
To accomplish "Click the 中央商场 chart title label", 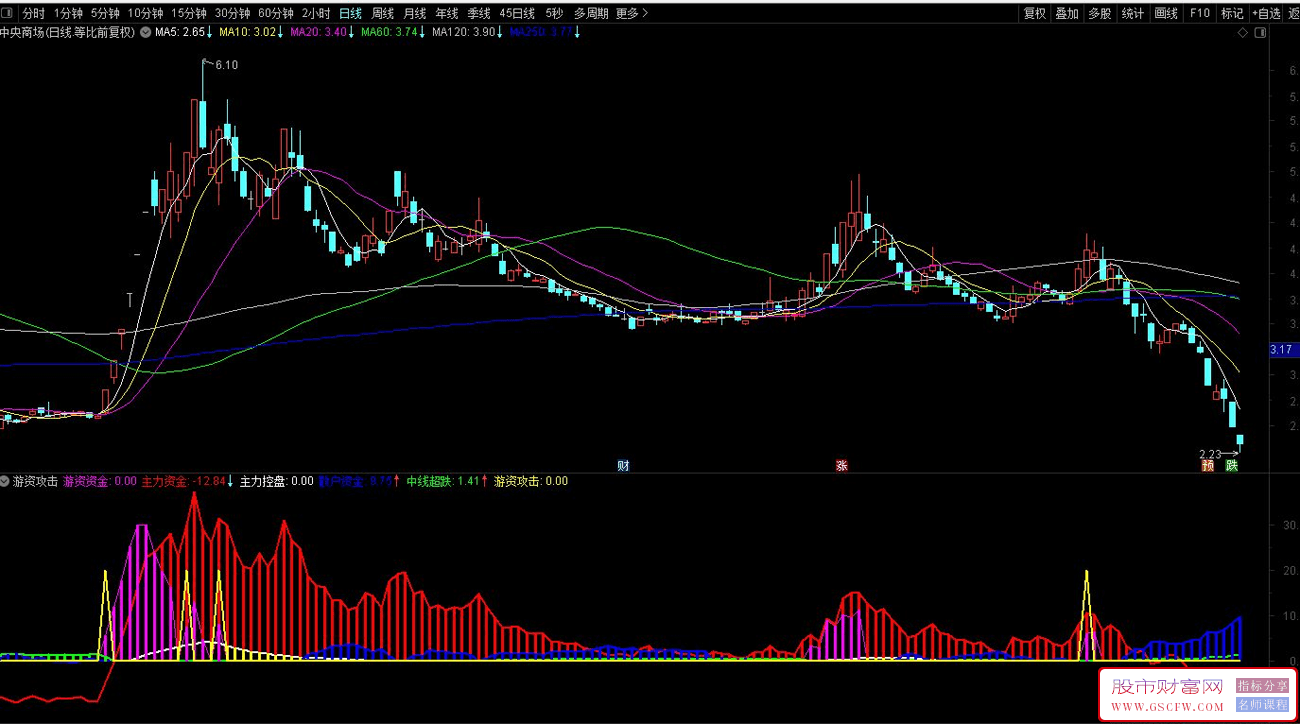I will coord(67,32).
